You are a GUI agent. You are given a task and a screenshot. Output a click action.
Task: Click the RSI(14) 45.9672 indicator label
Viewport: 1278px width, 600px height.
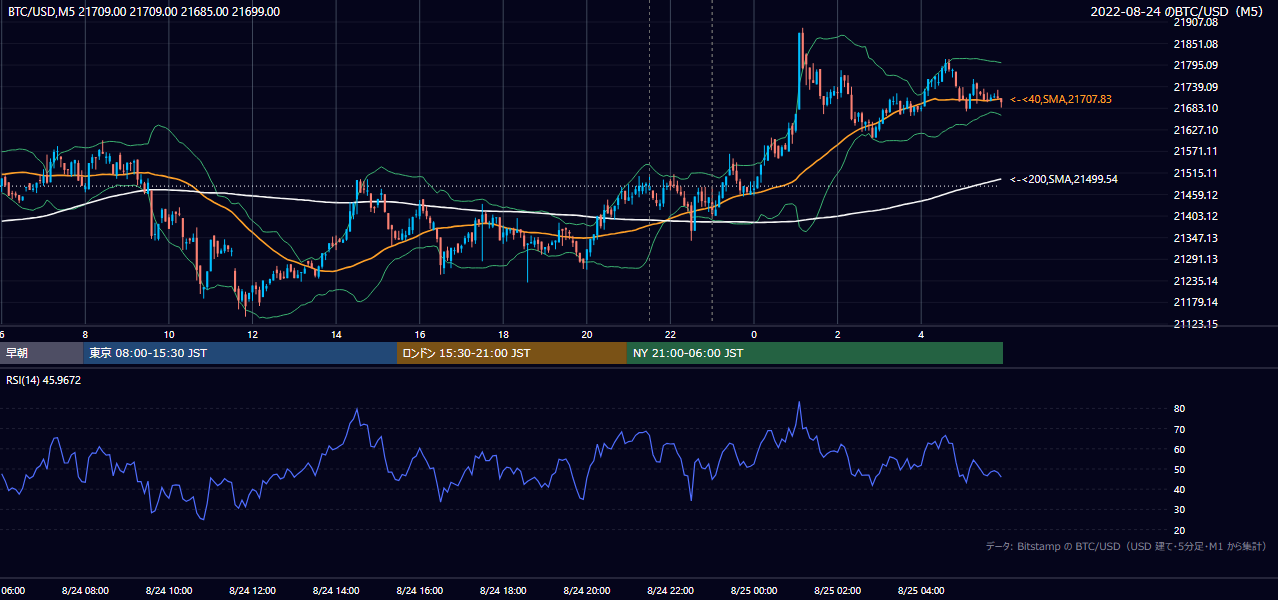point(44,380)
